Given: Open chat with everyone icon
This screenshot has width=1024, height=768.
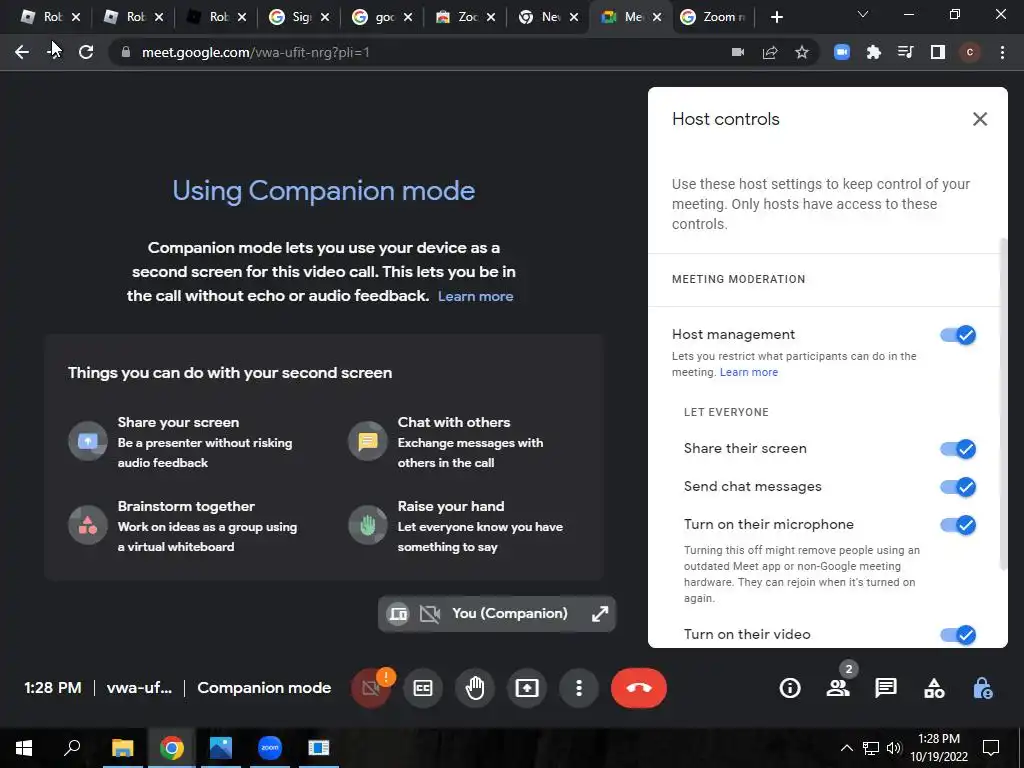Looking at the screenshot, I should [x=886, y=688].
